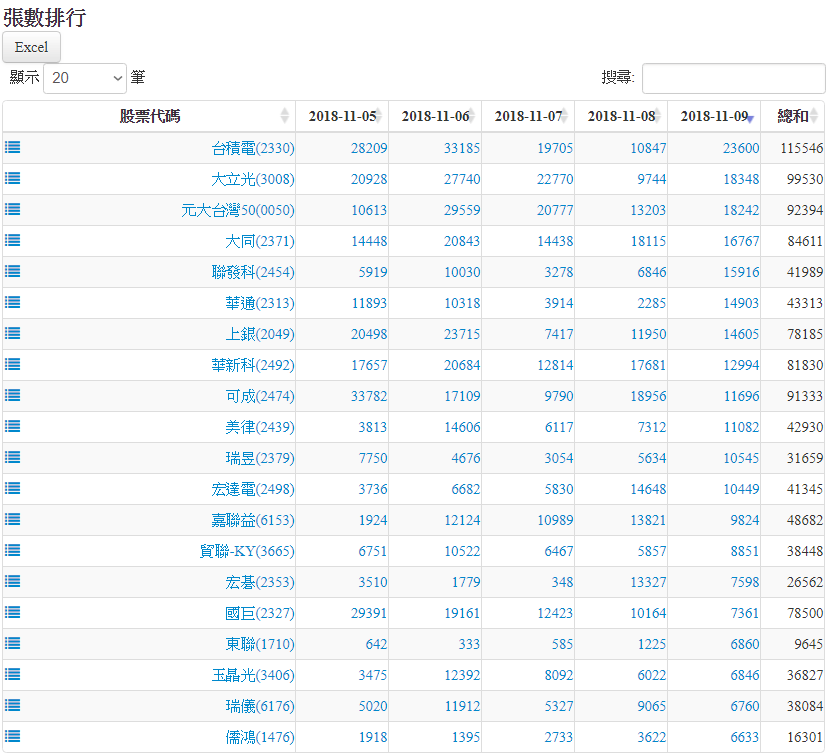Image resolution: width=829 pixels, height=756 pixels.
Task: Click the list icon in the 可成(2474) row
Action: [12, 395]
